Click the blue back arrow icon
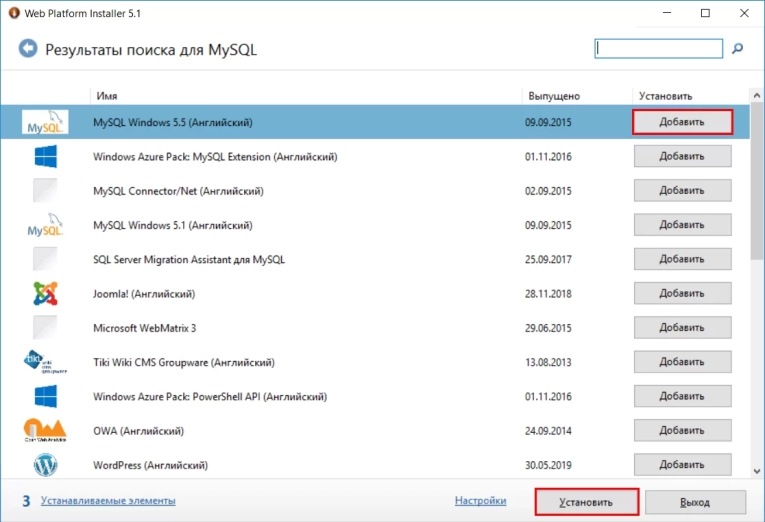765x522 pixels. (x=28, y=49)
